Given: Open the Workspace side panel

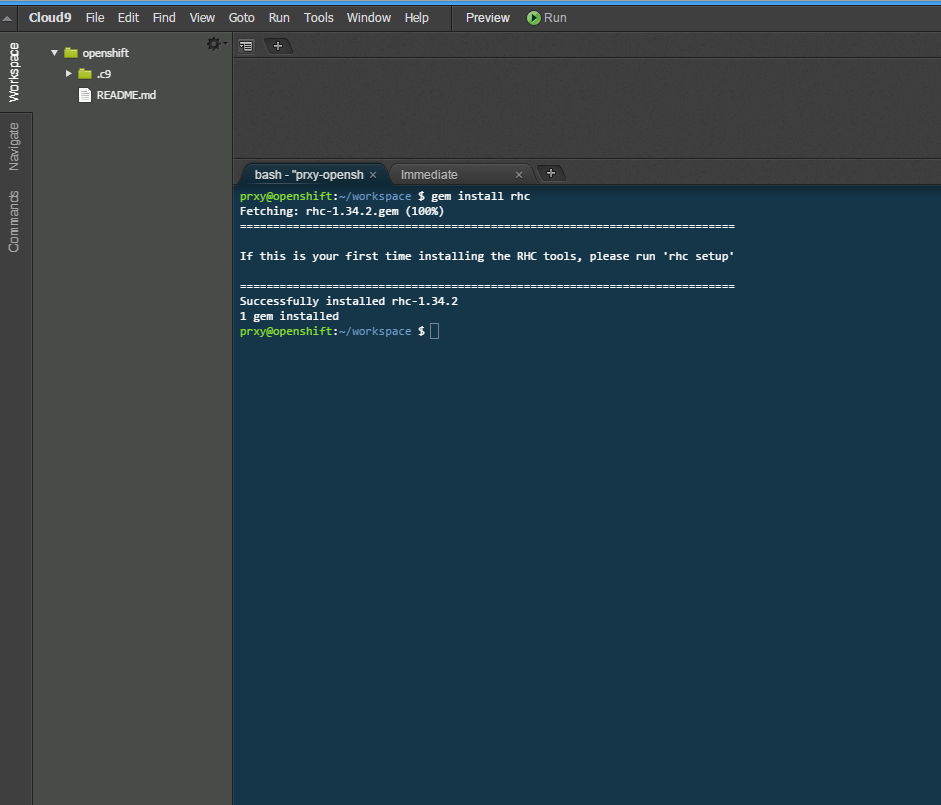Looking at the screenshot, I should point(14,72).
